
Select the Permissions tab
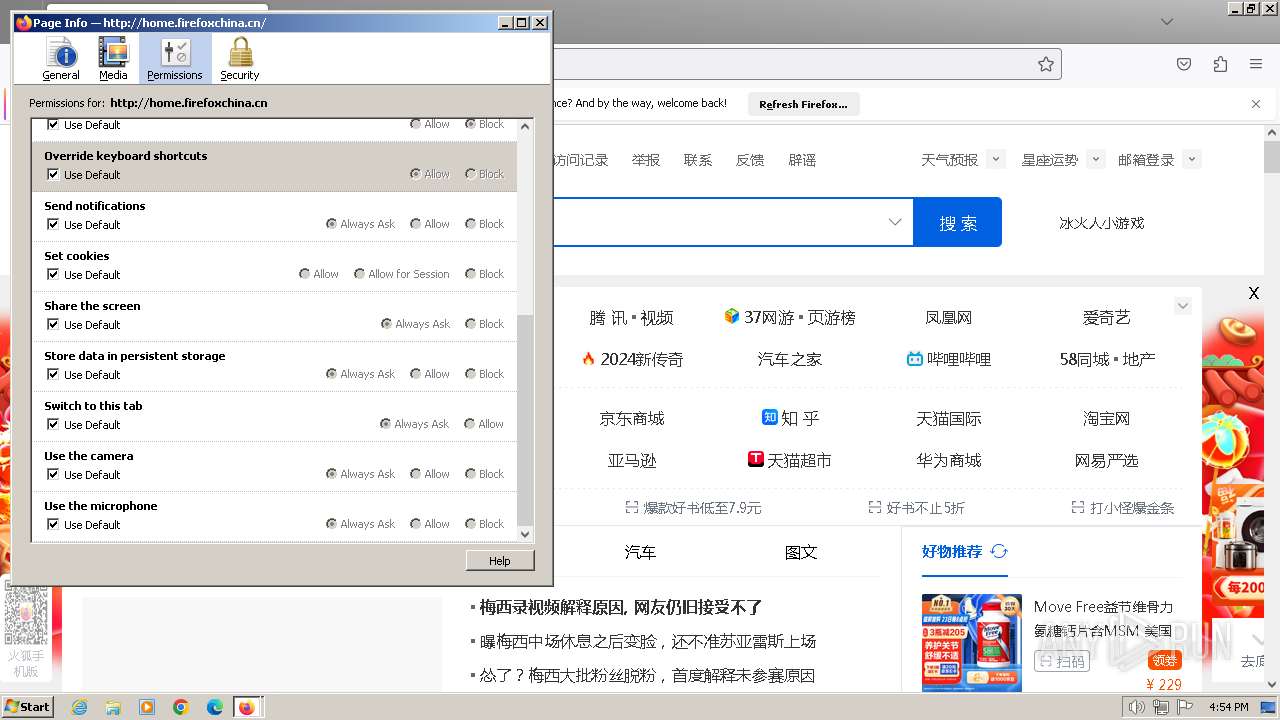[x=175, y=59]
